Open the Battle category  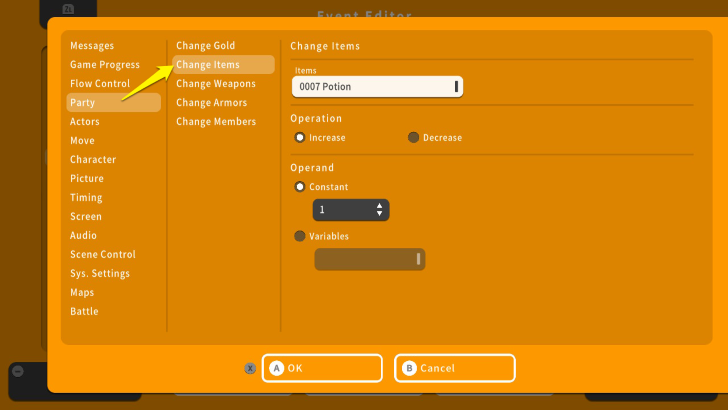coord(84,312)
